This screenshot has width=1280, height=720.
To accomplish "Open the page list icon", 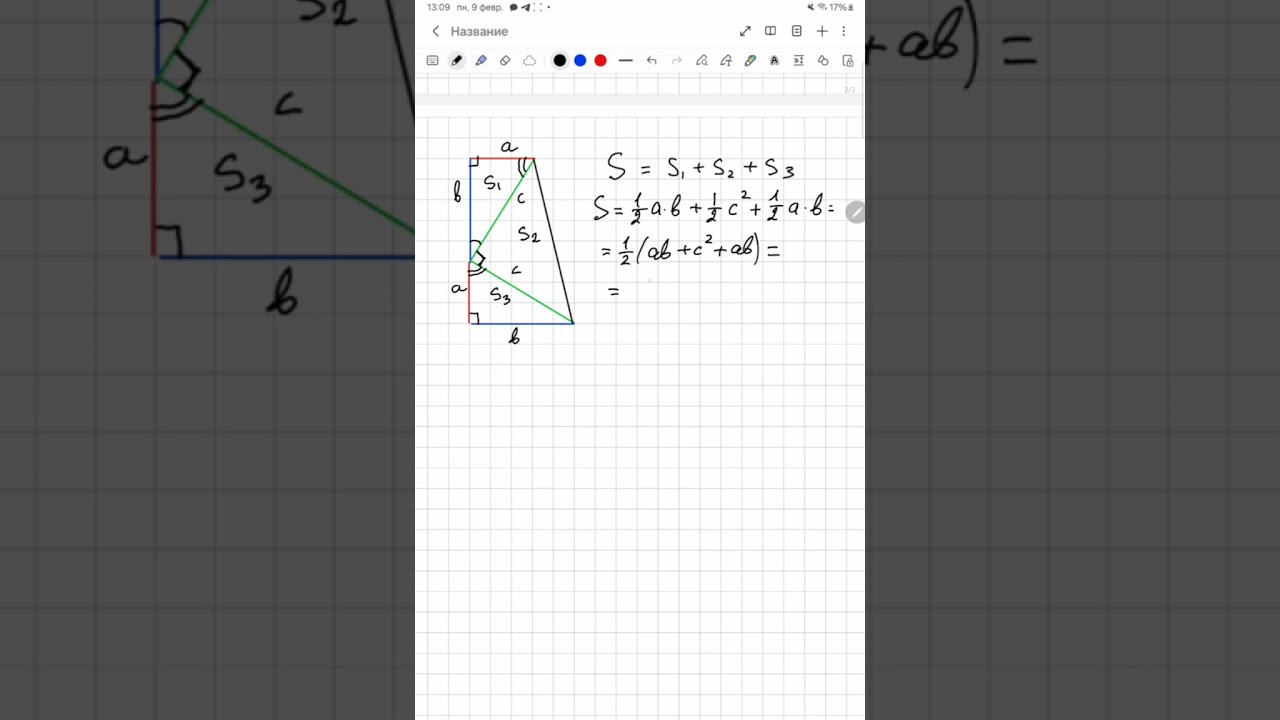I will pos(797,32).
